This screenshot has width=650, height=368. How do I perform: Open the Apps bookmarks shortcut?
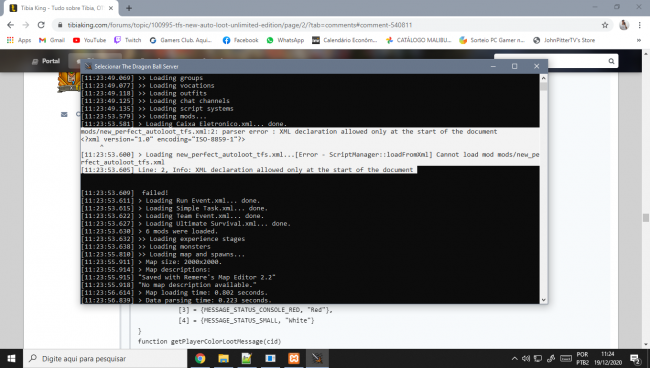point(19,40)
